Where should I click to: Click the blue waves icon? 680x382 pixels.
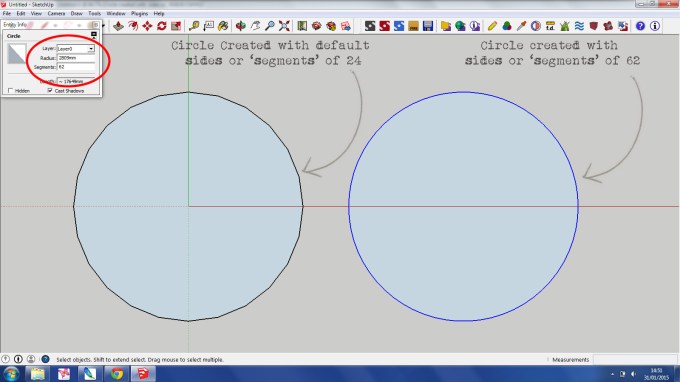579,26
